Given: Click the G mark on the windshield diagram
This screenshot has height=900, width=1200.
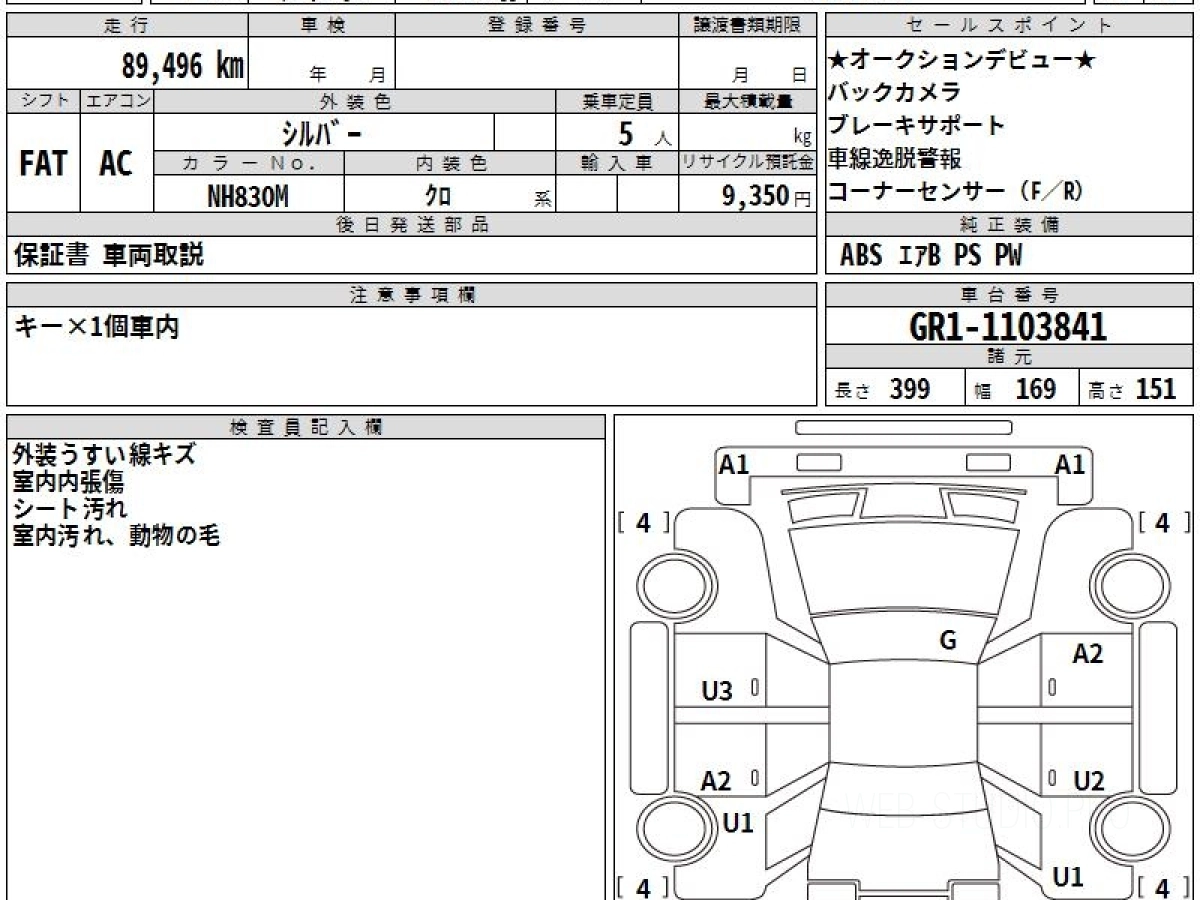Looking at the screenshot, I should [948, 641].
